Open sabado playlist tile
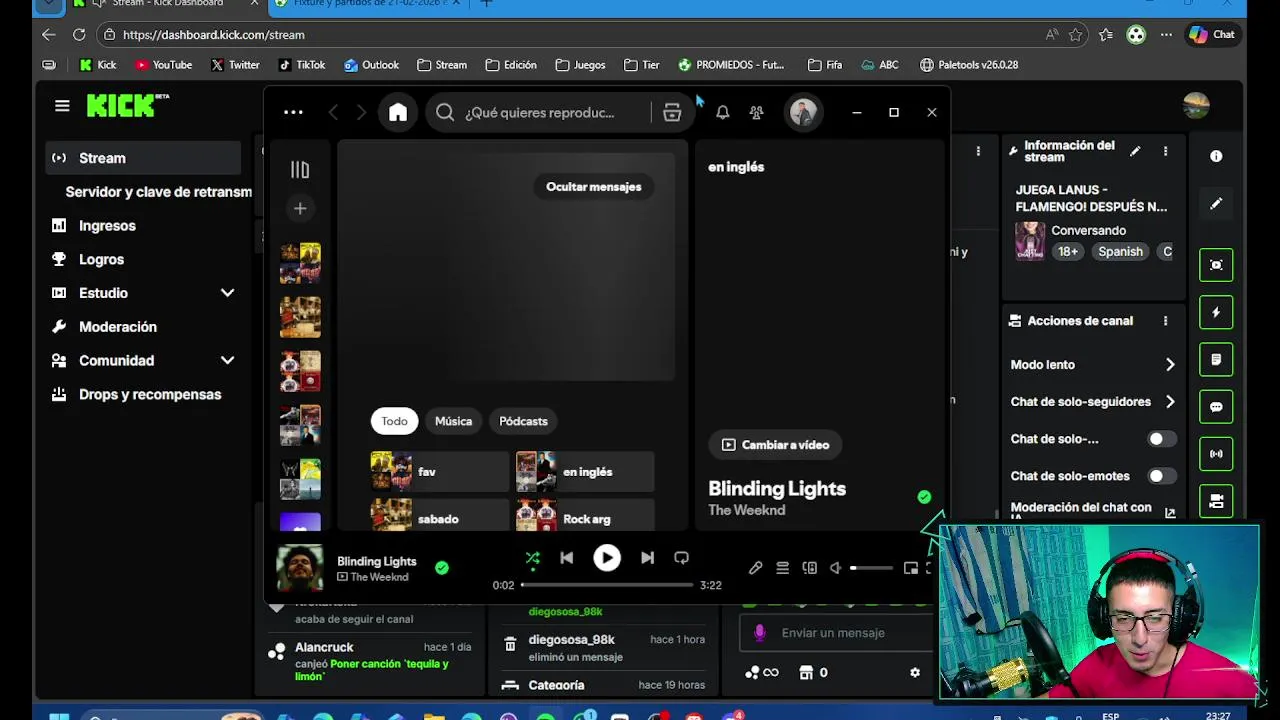This screenshot has width=1280, height=720. [x=440, y=517]
